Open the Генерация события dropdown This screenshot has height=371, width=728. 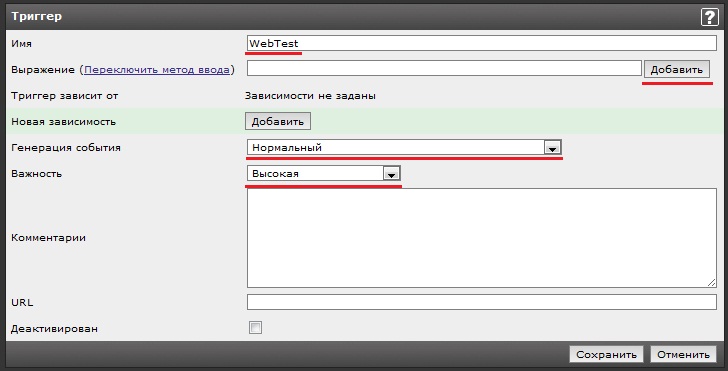pyautogui.click(x=404, y=148)
